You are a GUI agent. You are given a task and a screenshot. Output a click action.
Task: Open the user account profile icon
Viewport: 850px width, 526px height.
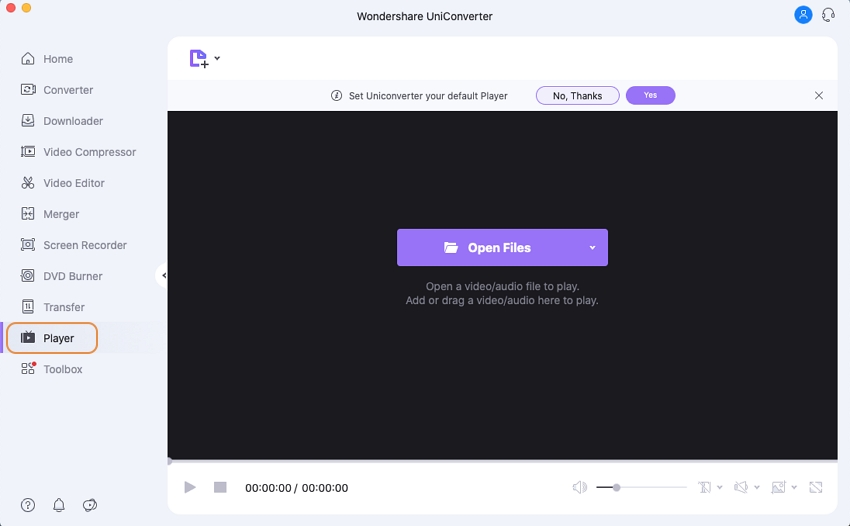click(x=803, y=15)
